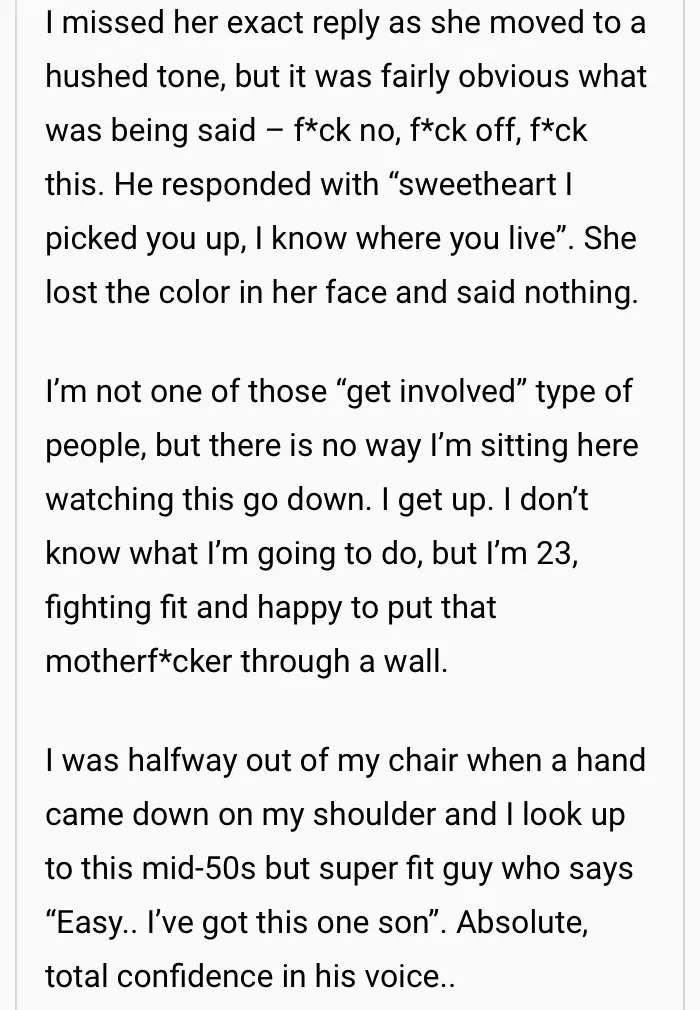Screen dimensions: 700x1010
Task: Click the word "sweetheart" in the quote
Action: tap(484, 185)
